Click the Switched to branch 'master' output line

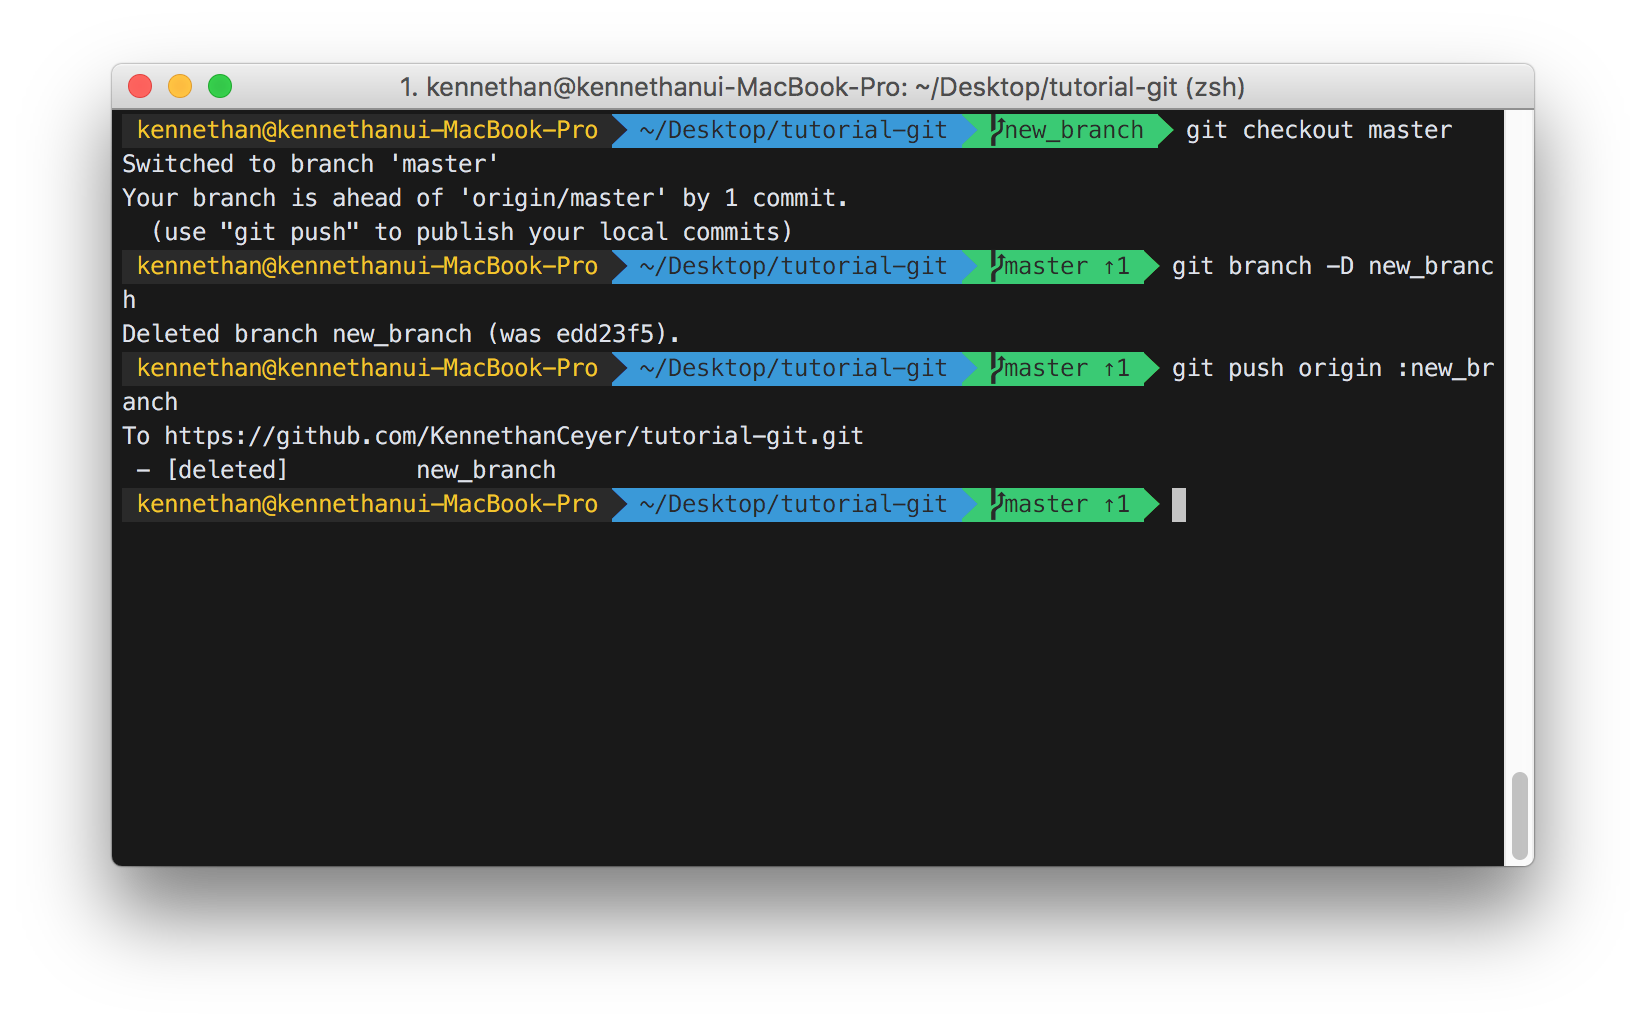310,163
